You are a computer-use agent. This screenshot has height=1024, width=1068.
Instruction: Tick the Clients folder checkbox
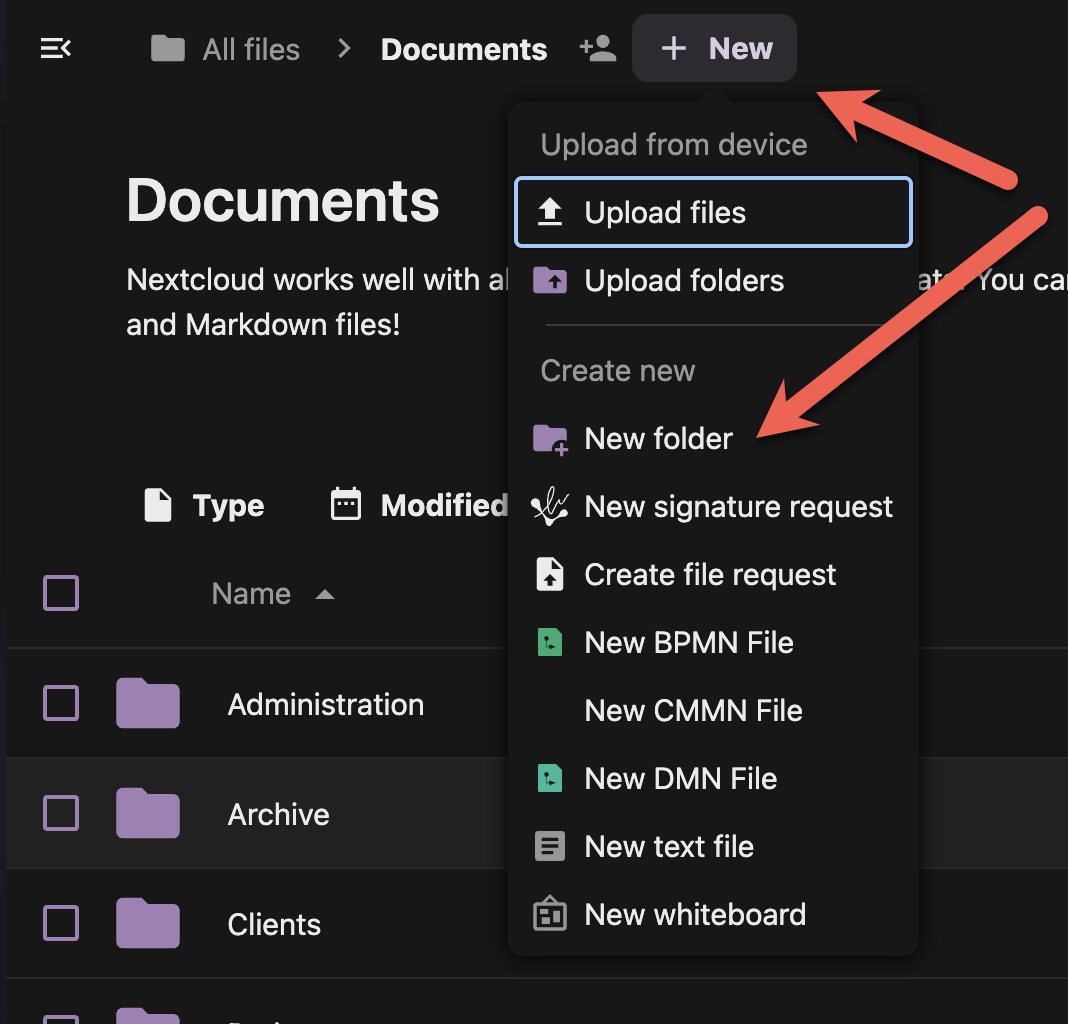61,923
